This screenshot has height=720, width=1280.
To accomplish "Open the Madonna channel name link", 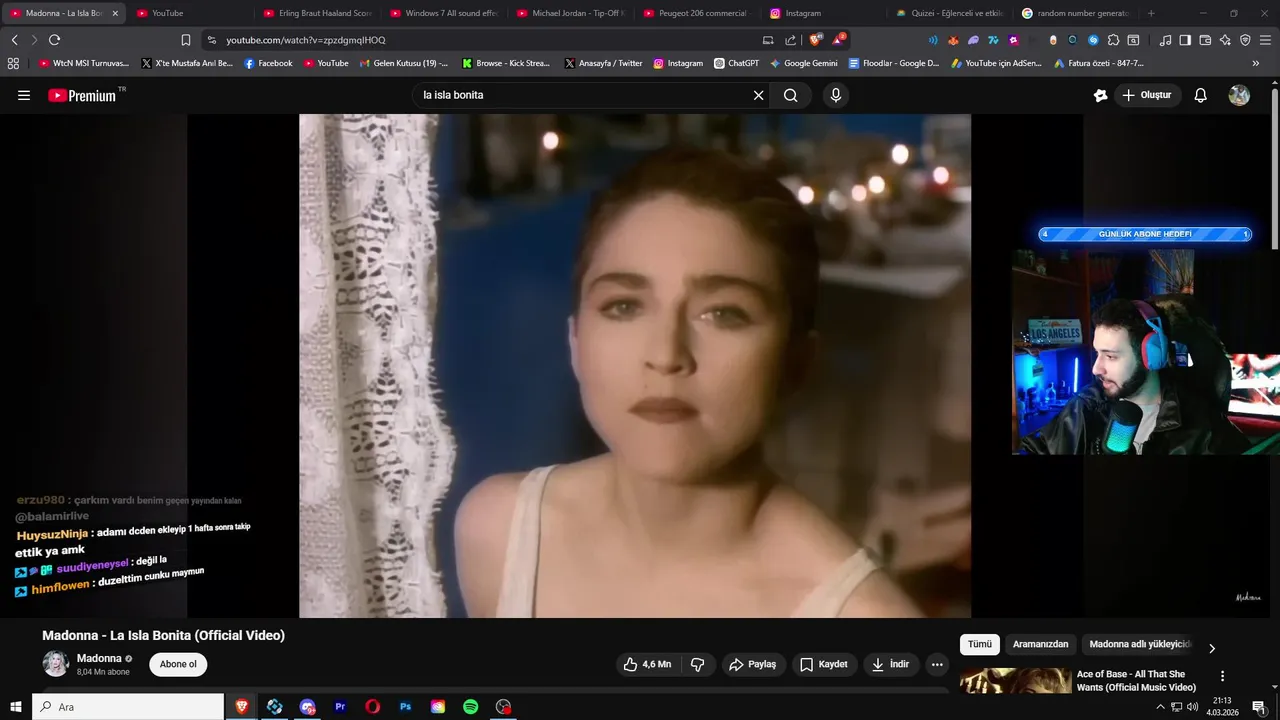I will pos(99,658).
